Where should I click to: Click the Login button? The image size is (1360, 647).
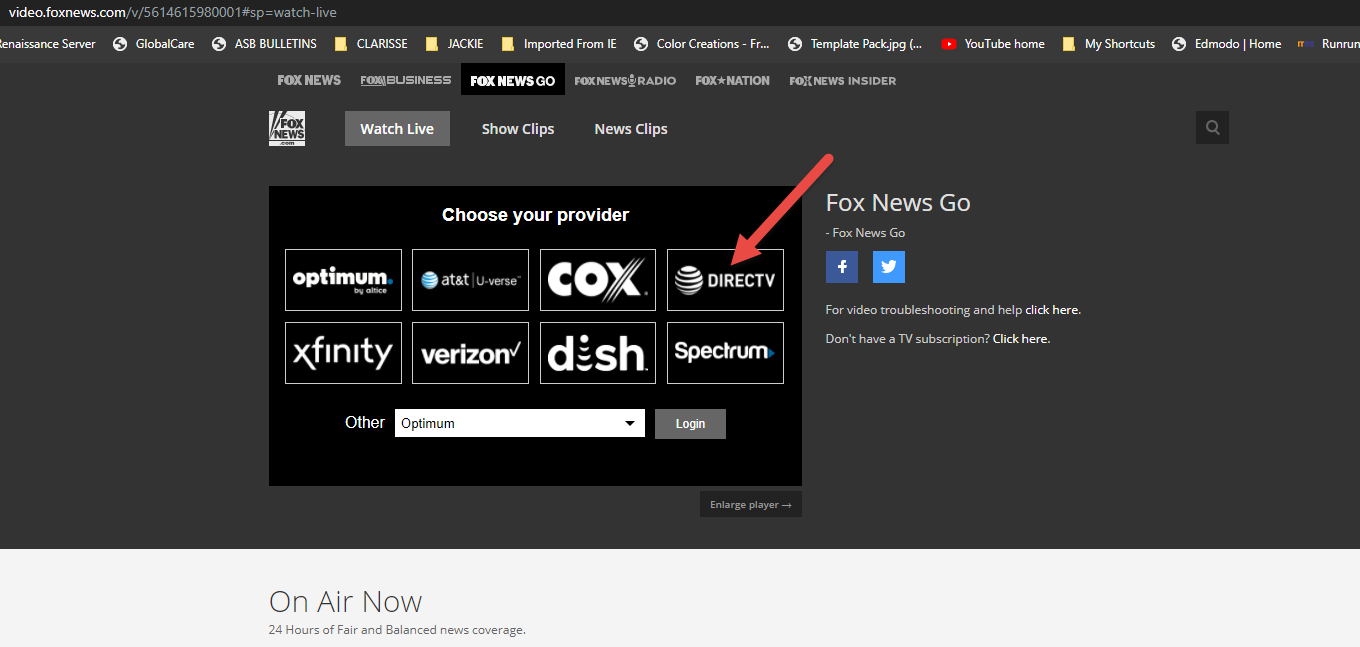pos(690,424)
